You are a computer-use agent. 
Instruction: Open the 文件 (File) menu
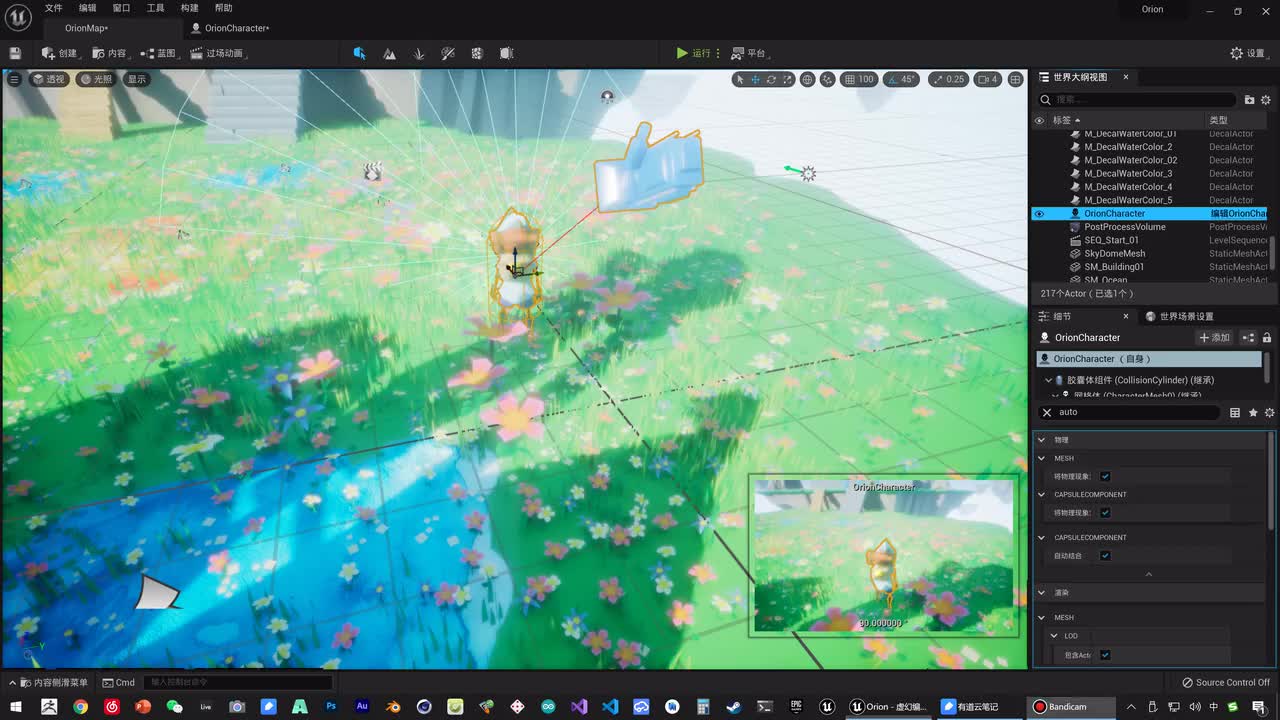[x=53, y=8]
